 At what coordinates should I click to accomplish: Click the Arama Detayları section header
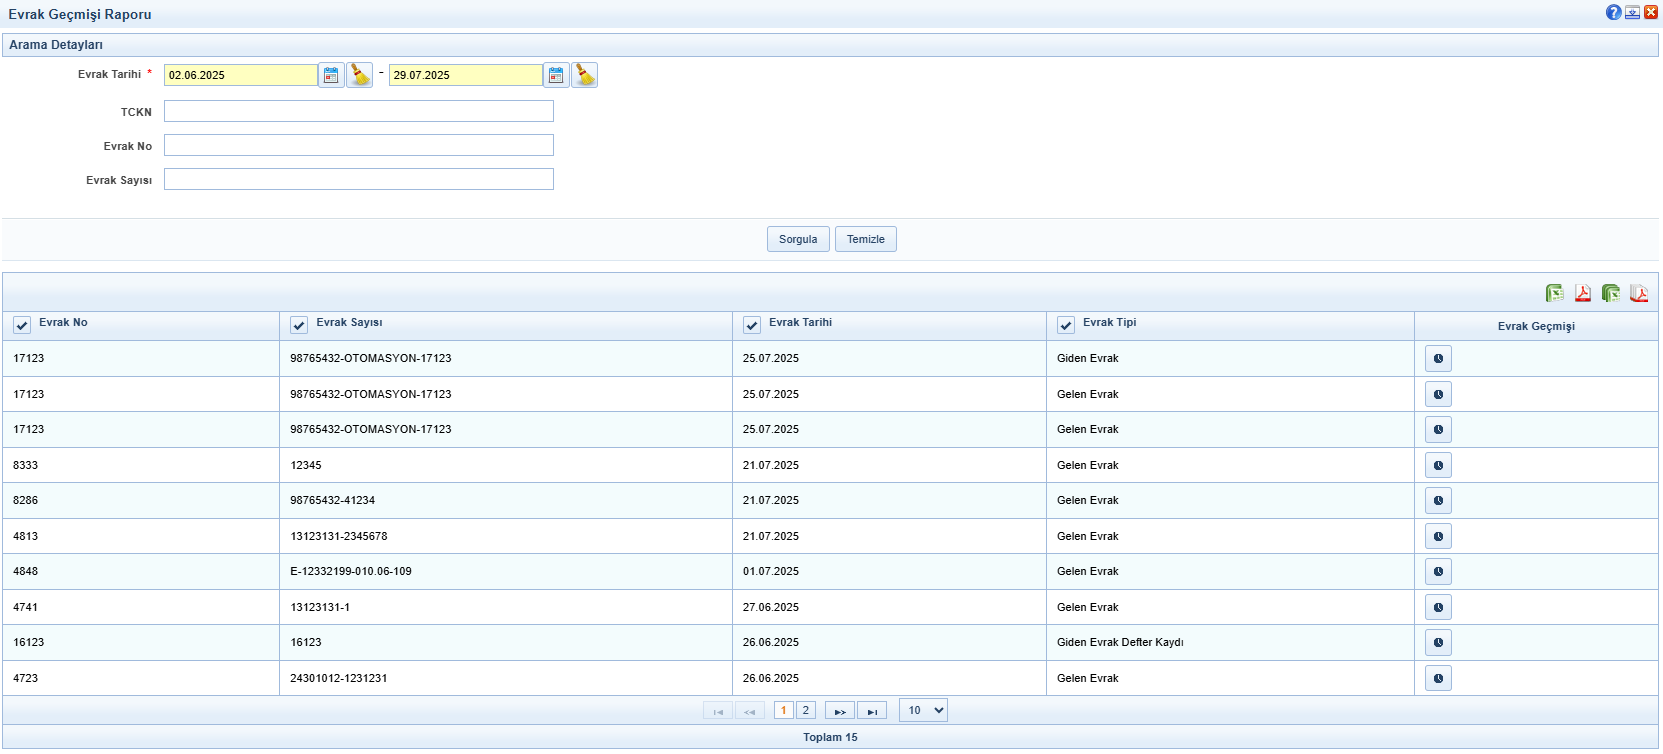(x=830, y=45)
